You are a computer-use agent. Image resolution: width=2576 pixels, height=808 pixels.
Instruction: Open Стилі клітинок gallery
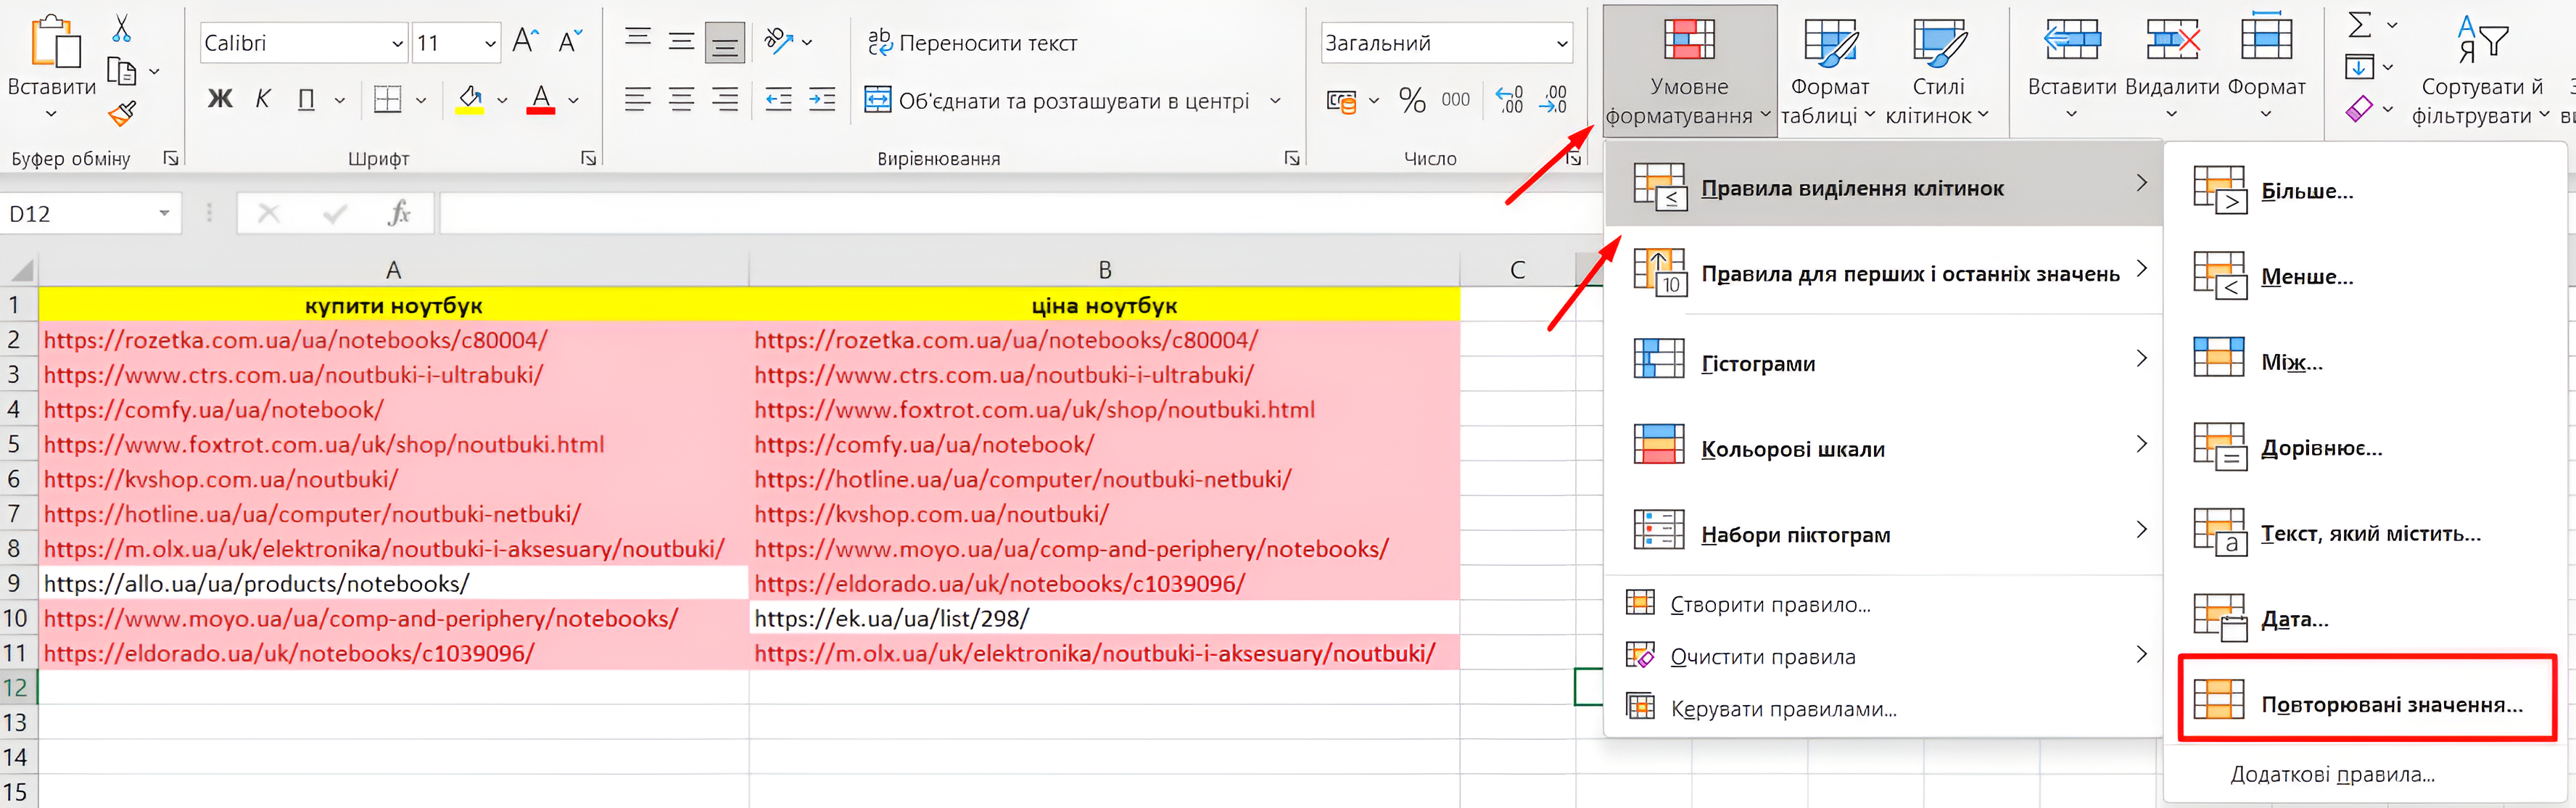1938,71
